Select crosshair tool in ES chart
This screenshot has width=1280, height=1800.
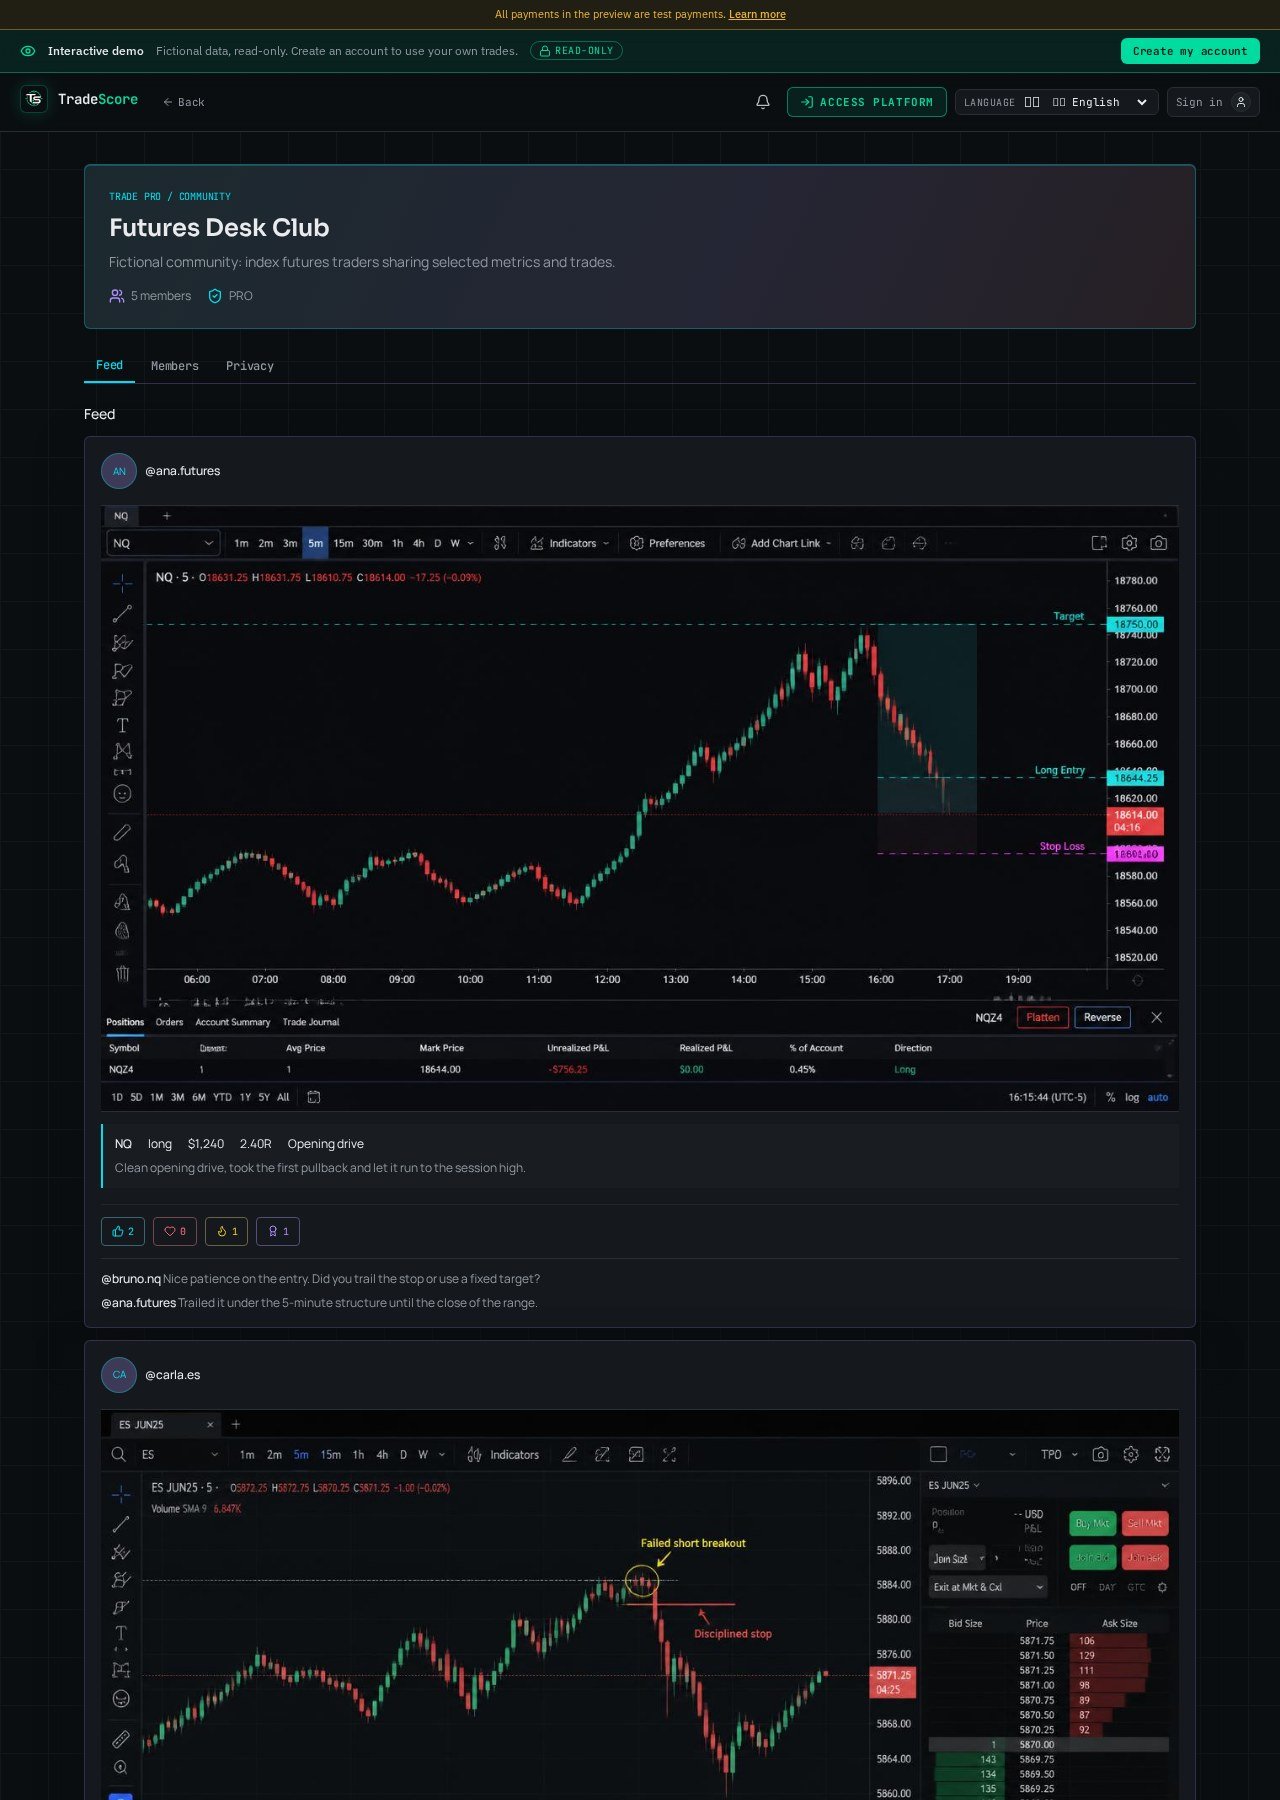coord(121,1494)
